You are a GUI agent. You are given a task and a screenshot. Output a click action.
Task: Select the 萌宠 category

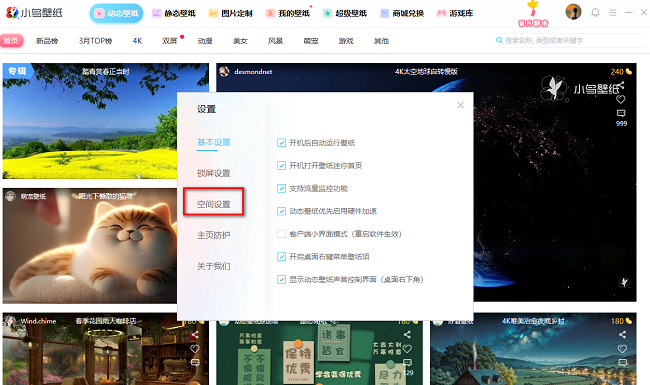310,41
